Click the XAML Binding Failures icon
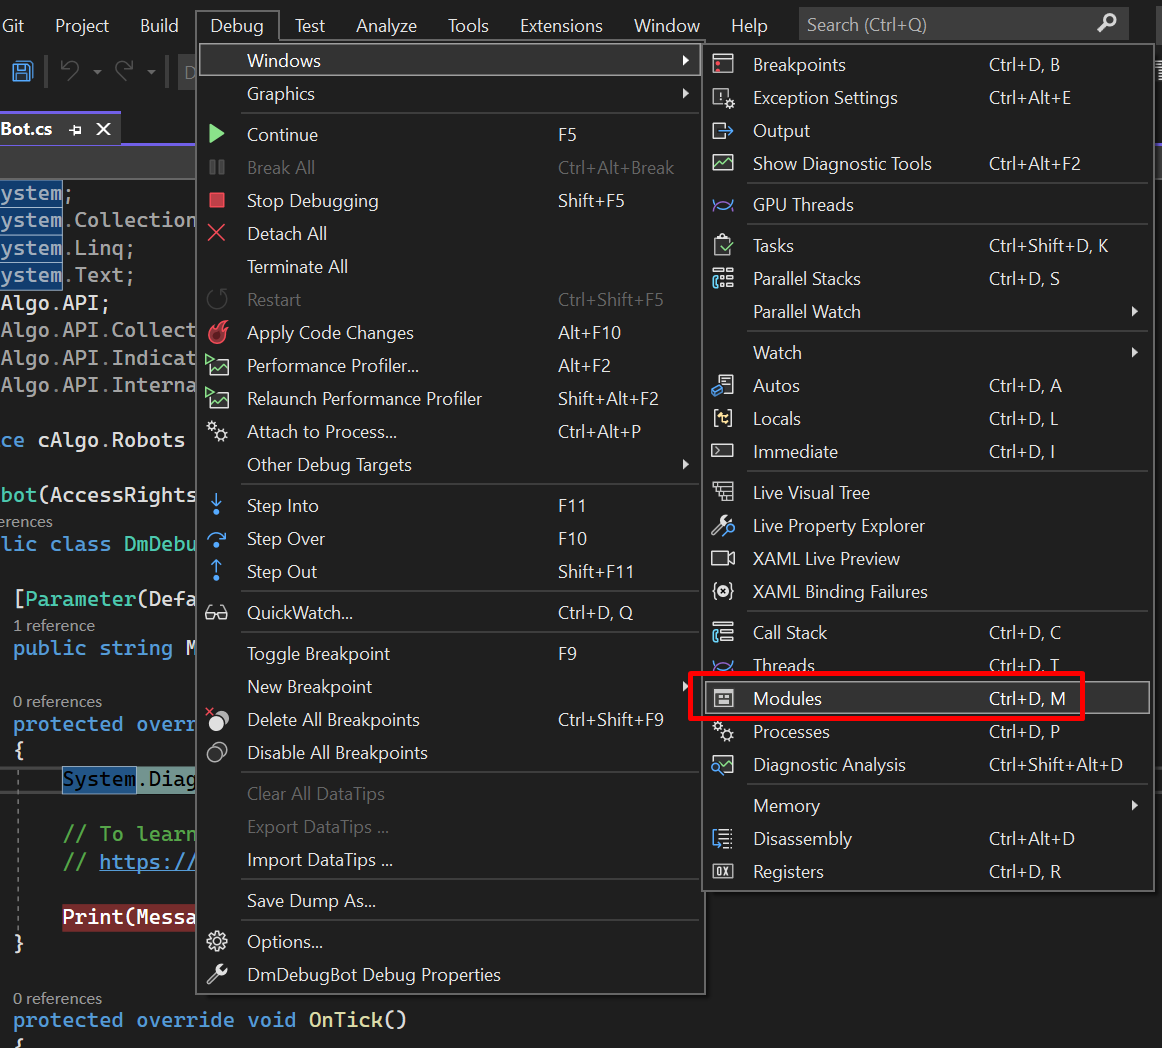The image size is (1162, 1048). [723, 591]
